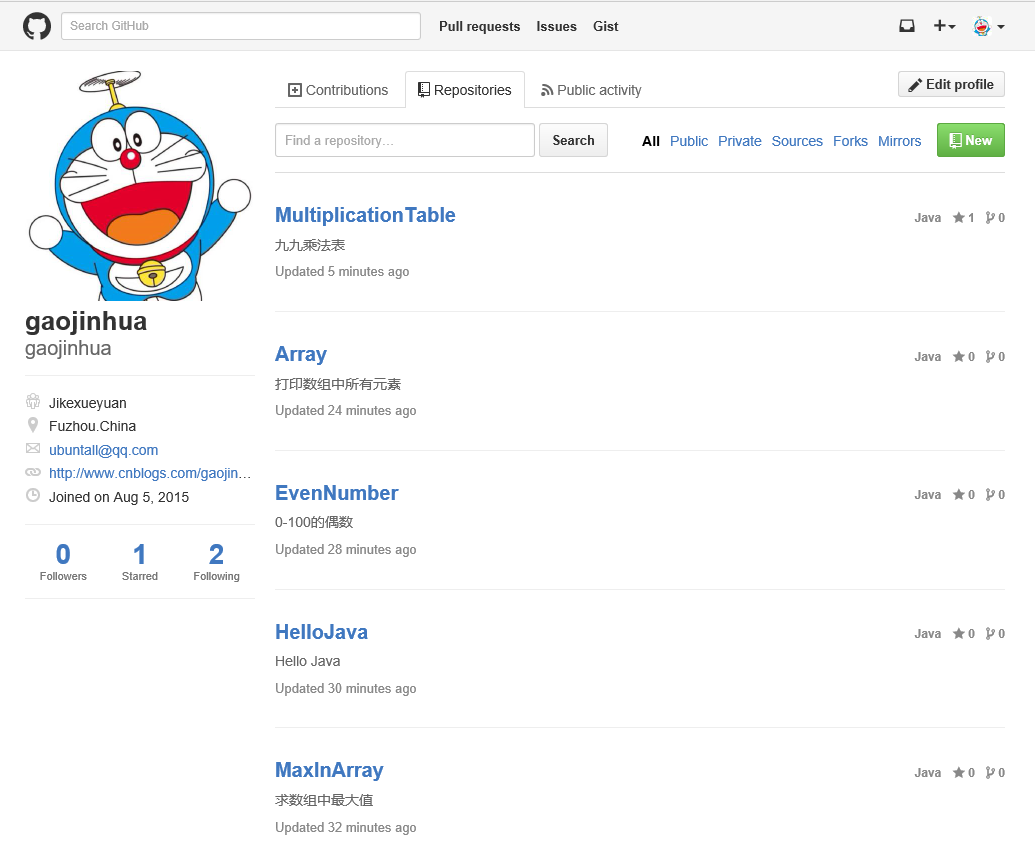Image resolution: width=1035 pixels, height=860 pixels.
Task: Select the Repositories tab
Action: coord(465,90)
